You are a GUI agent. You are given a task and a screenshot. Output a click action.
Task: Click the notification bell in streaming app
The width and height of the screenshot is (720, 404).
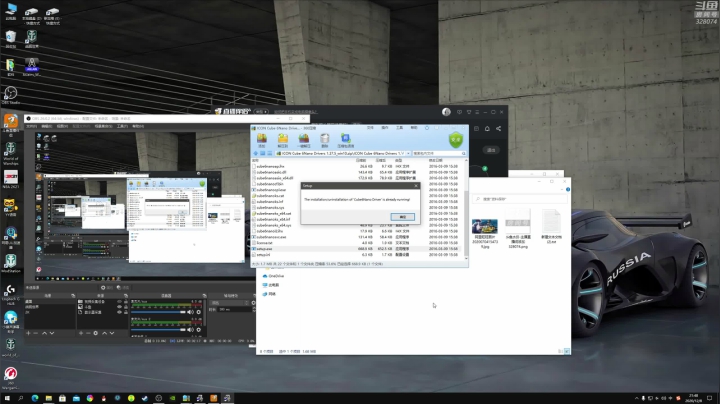click(487, 129)
